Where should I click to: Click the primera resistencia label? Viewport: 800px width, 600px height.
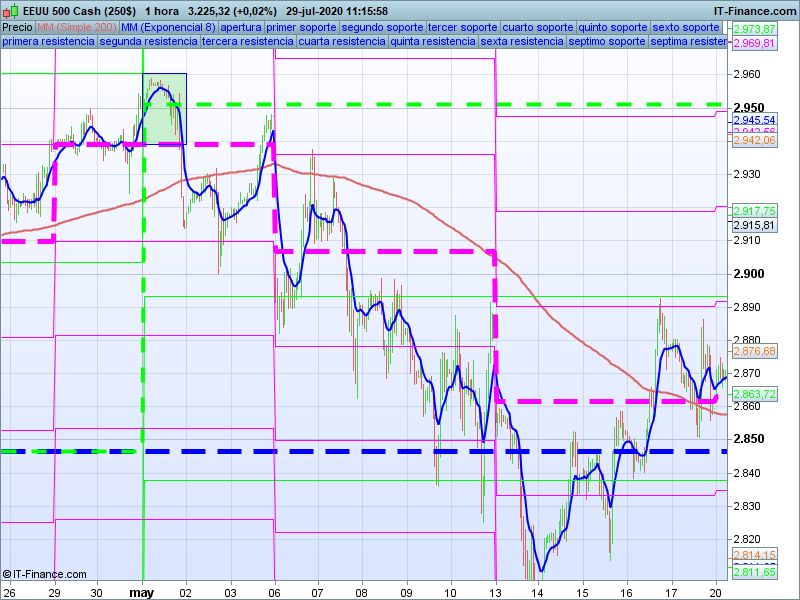click(x=48, y=42)
